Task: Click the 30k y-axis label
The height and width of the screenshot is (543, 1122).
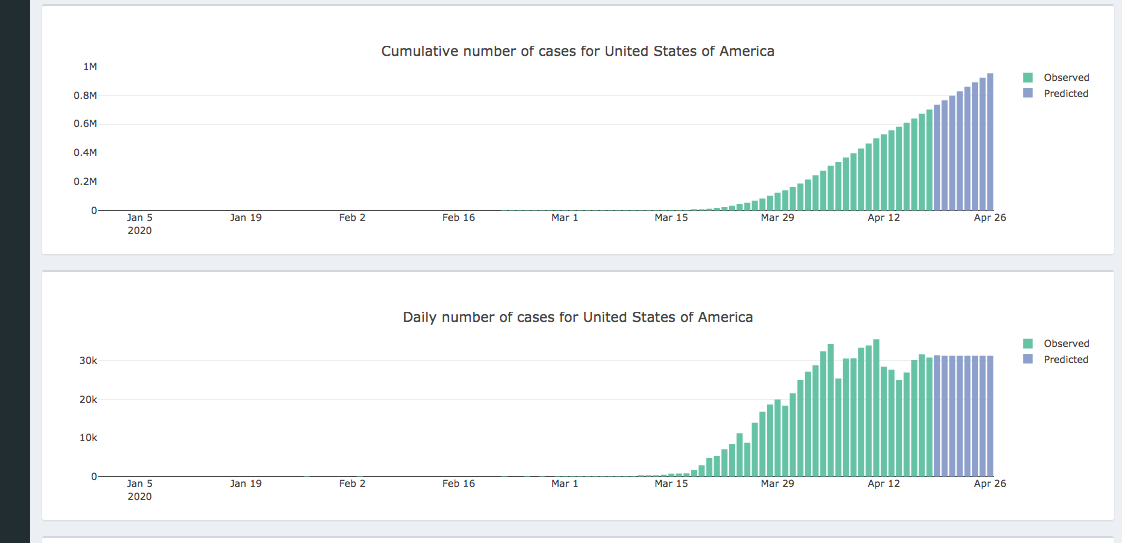Action: pos(87,361)
